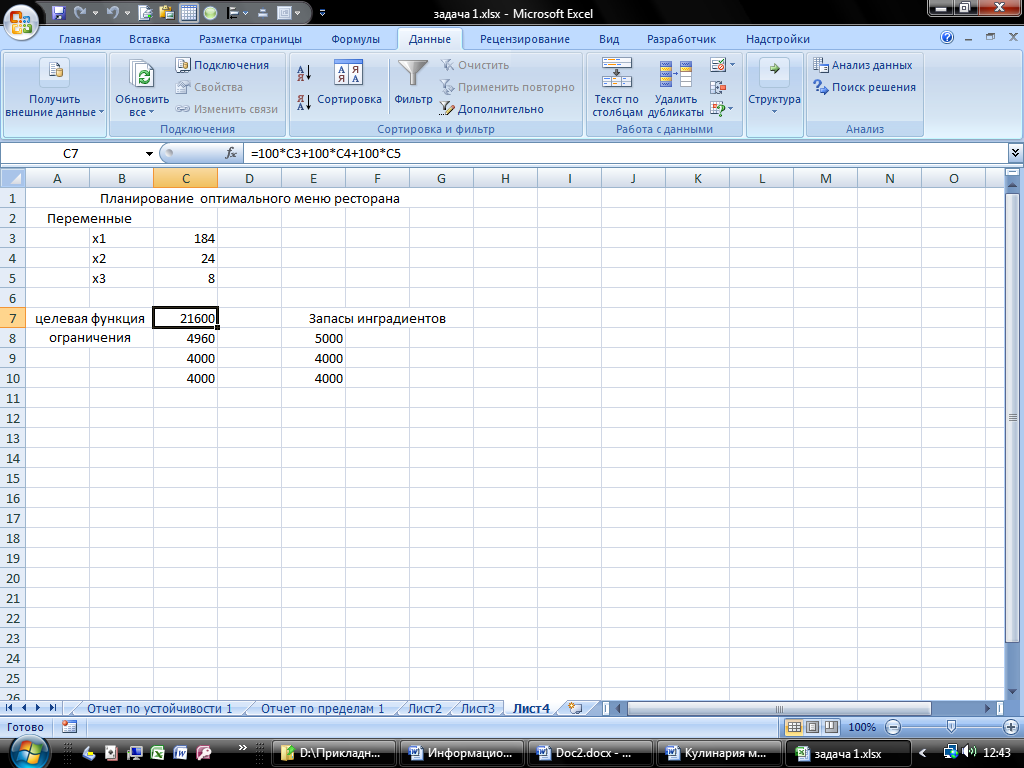This screenshot has height=768, width=1024.
Task: Launch Поиск решения solver
Action: [864, 87]
